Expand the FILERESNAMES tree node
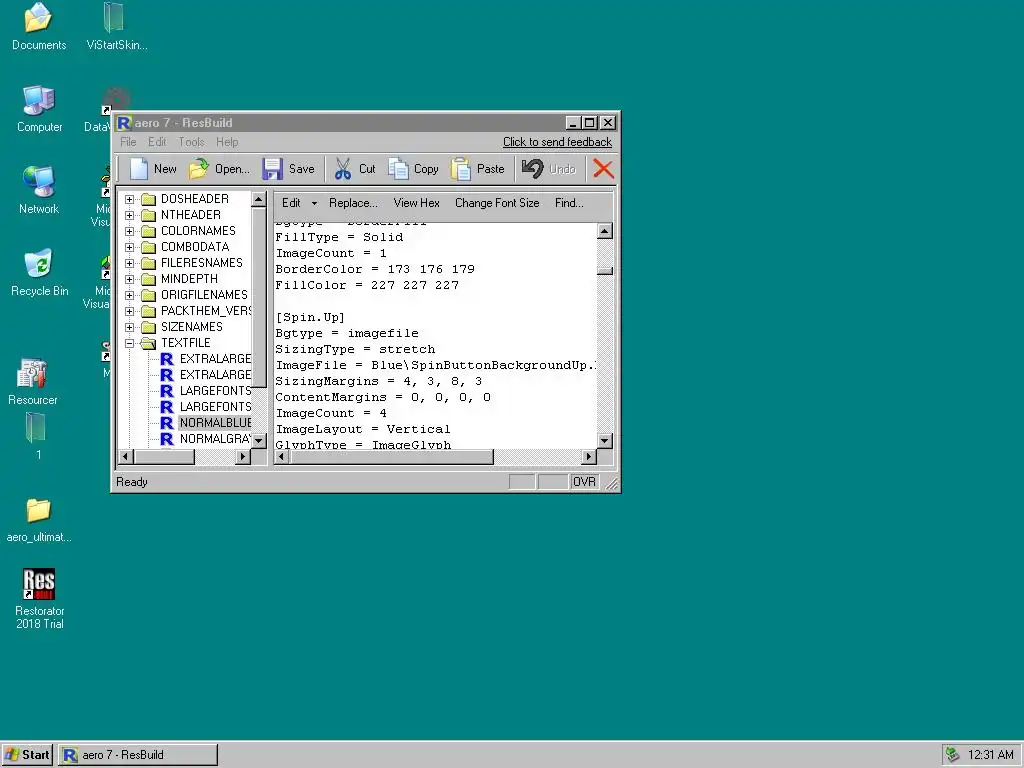This screenshot has width=1024, height=768. pyautogui.click(x=129, y=263)
